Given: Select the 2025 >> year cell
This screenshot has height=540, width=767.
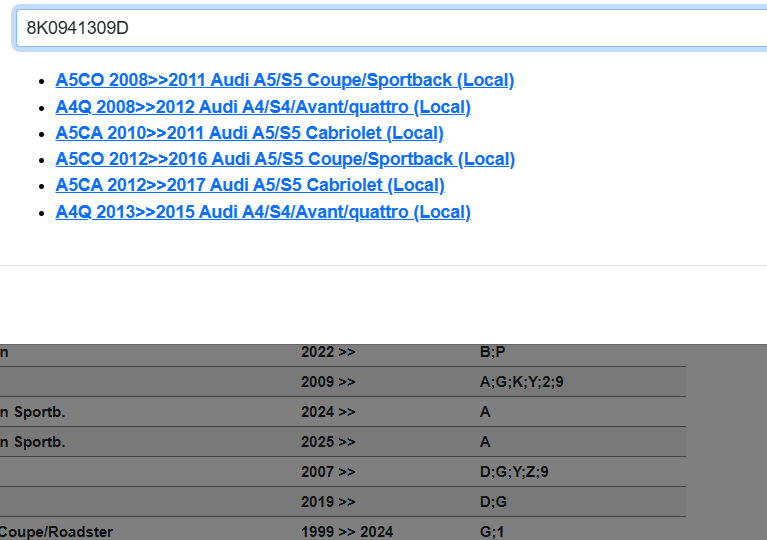Looking at the screenshot, I should pyautogui.click(x=328, y=442).
